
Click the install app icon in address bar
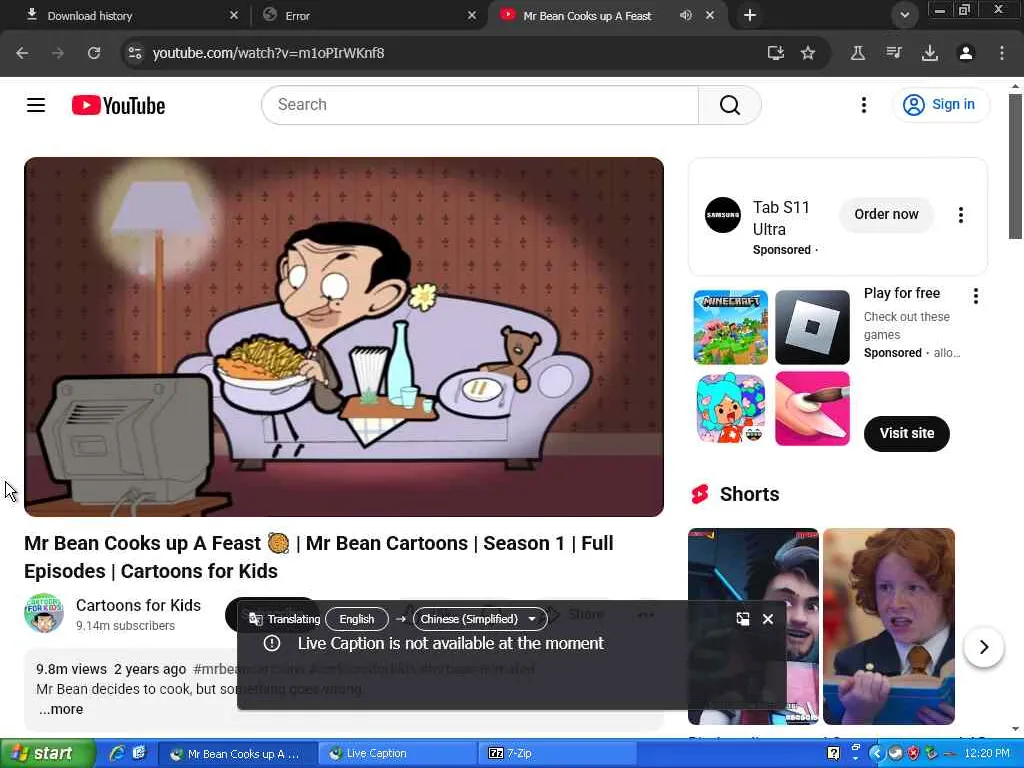point(775,53)
